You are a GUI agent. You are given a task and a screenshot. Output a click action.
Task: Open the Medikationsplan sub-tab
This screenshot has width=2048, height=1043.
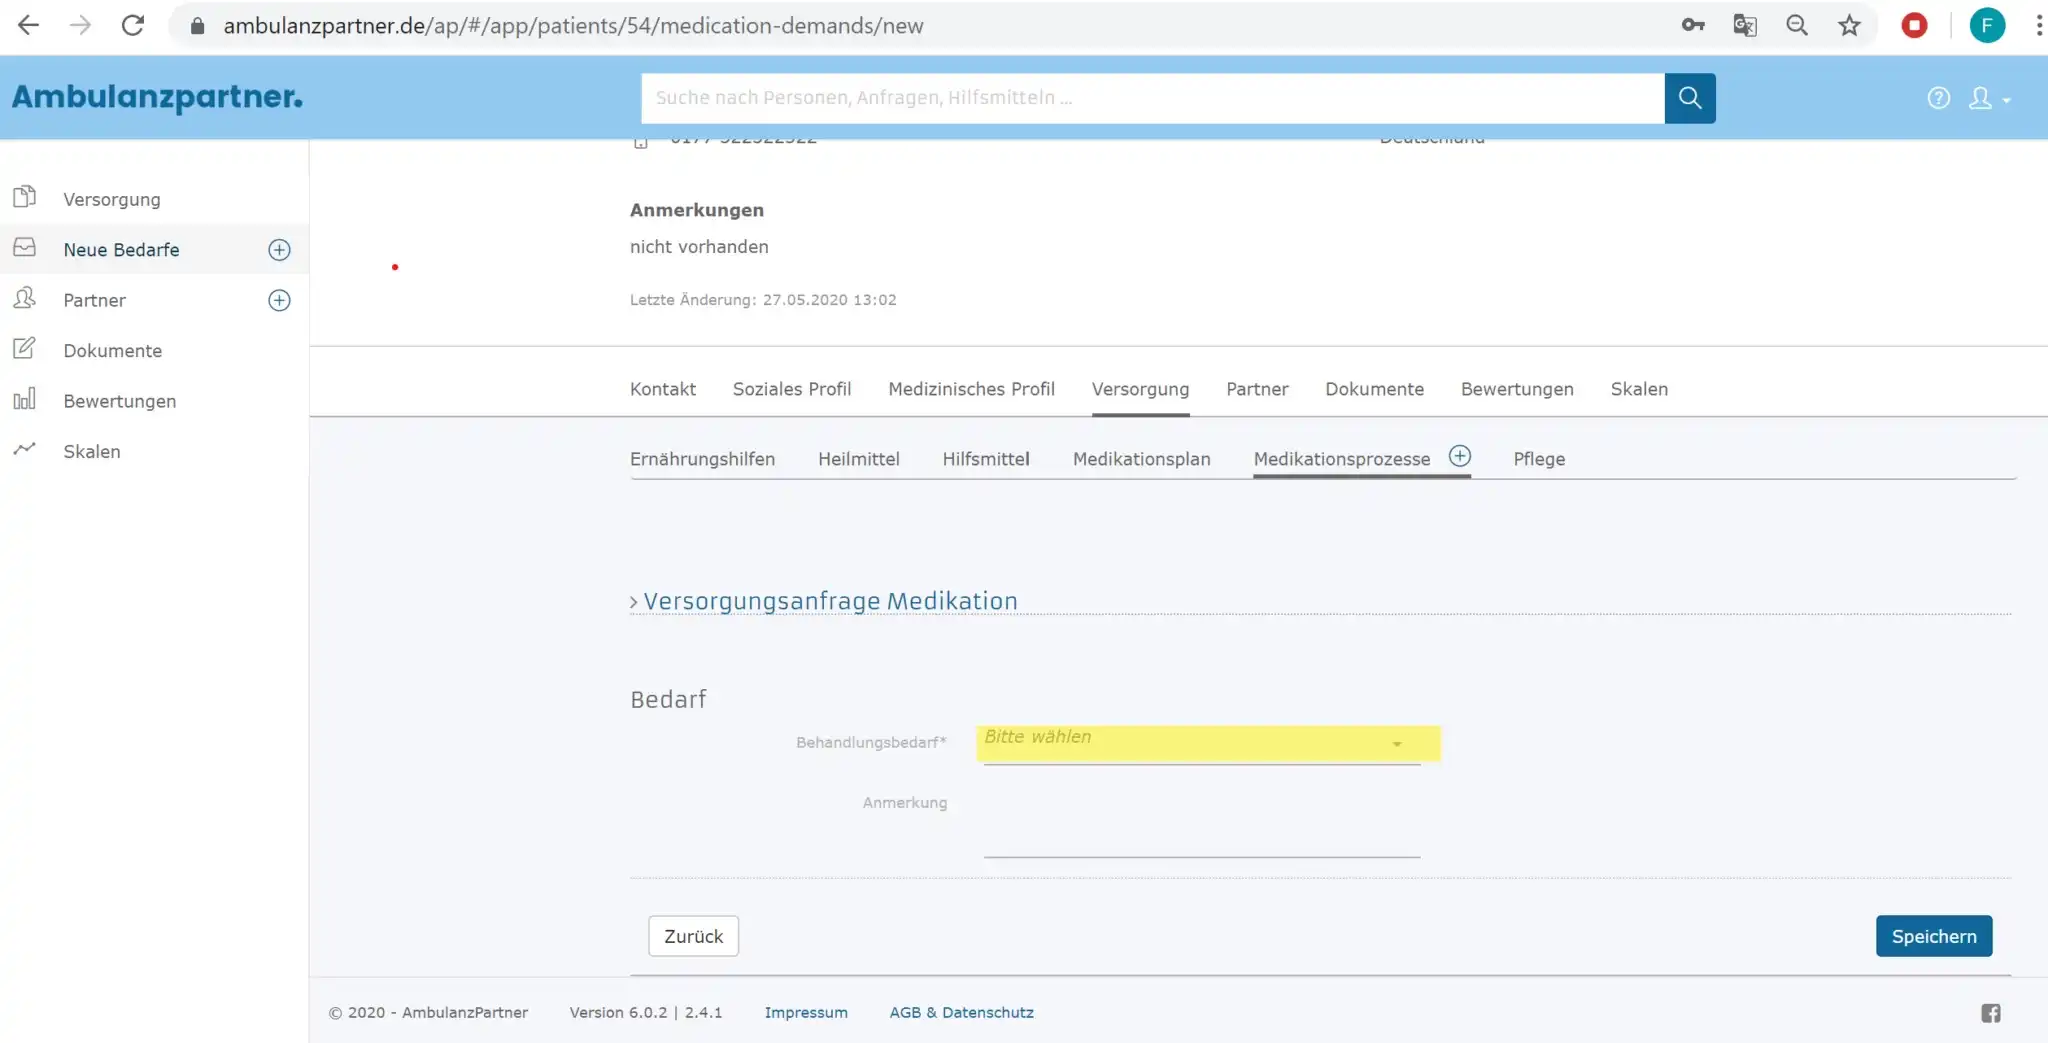(x=1141, y=459)
